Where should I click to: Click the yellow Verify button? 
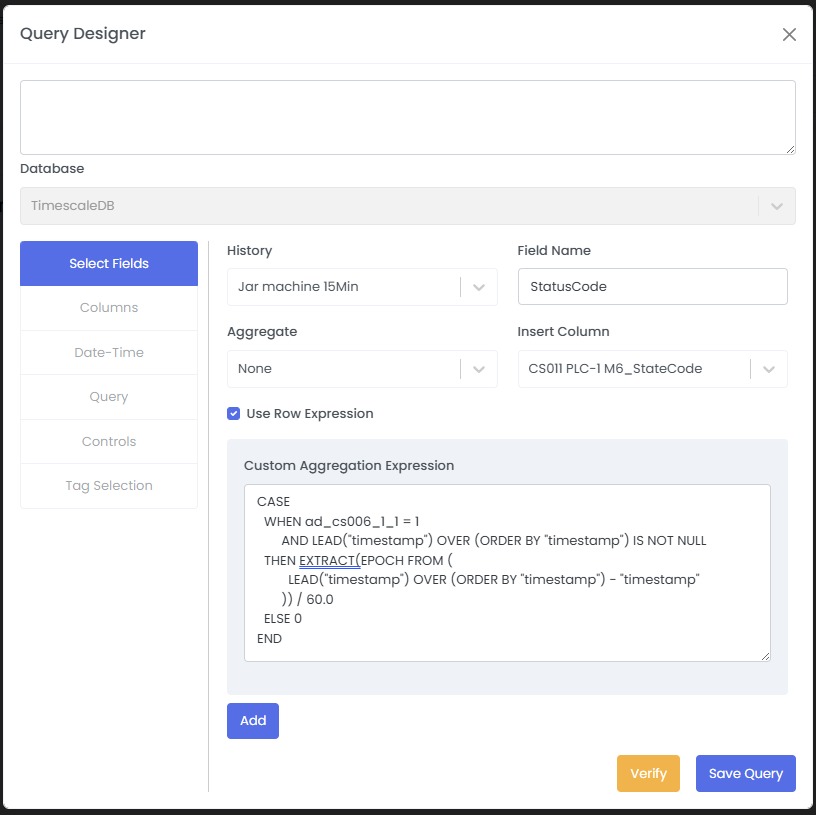648,774
